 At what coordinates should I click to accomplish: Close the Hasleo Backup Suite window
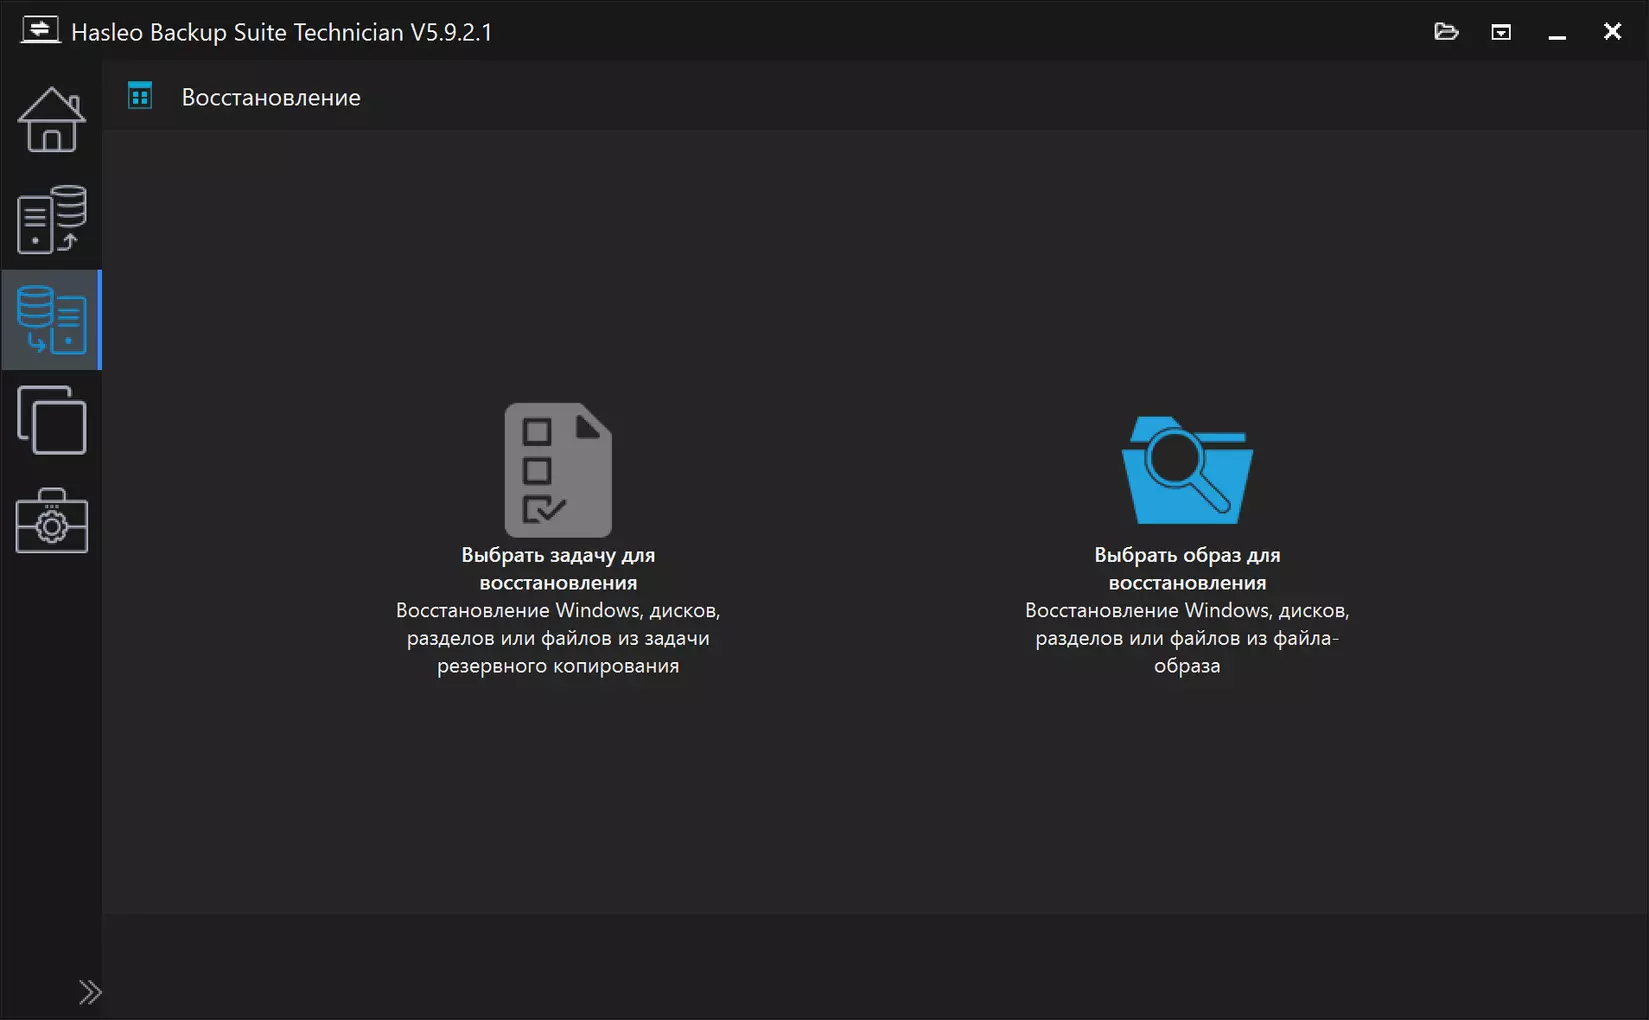(1612, 31)
